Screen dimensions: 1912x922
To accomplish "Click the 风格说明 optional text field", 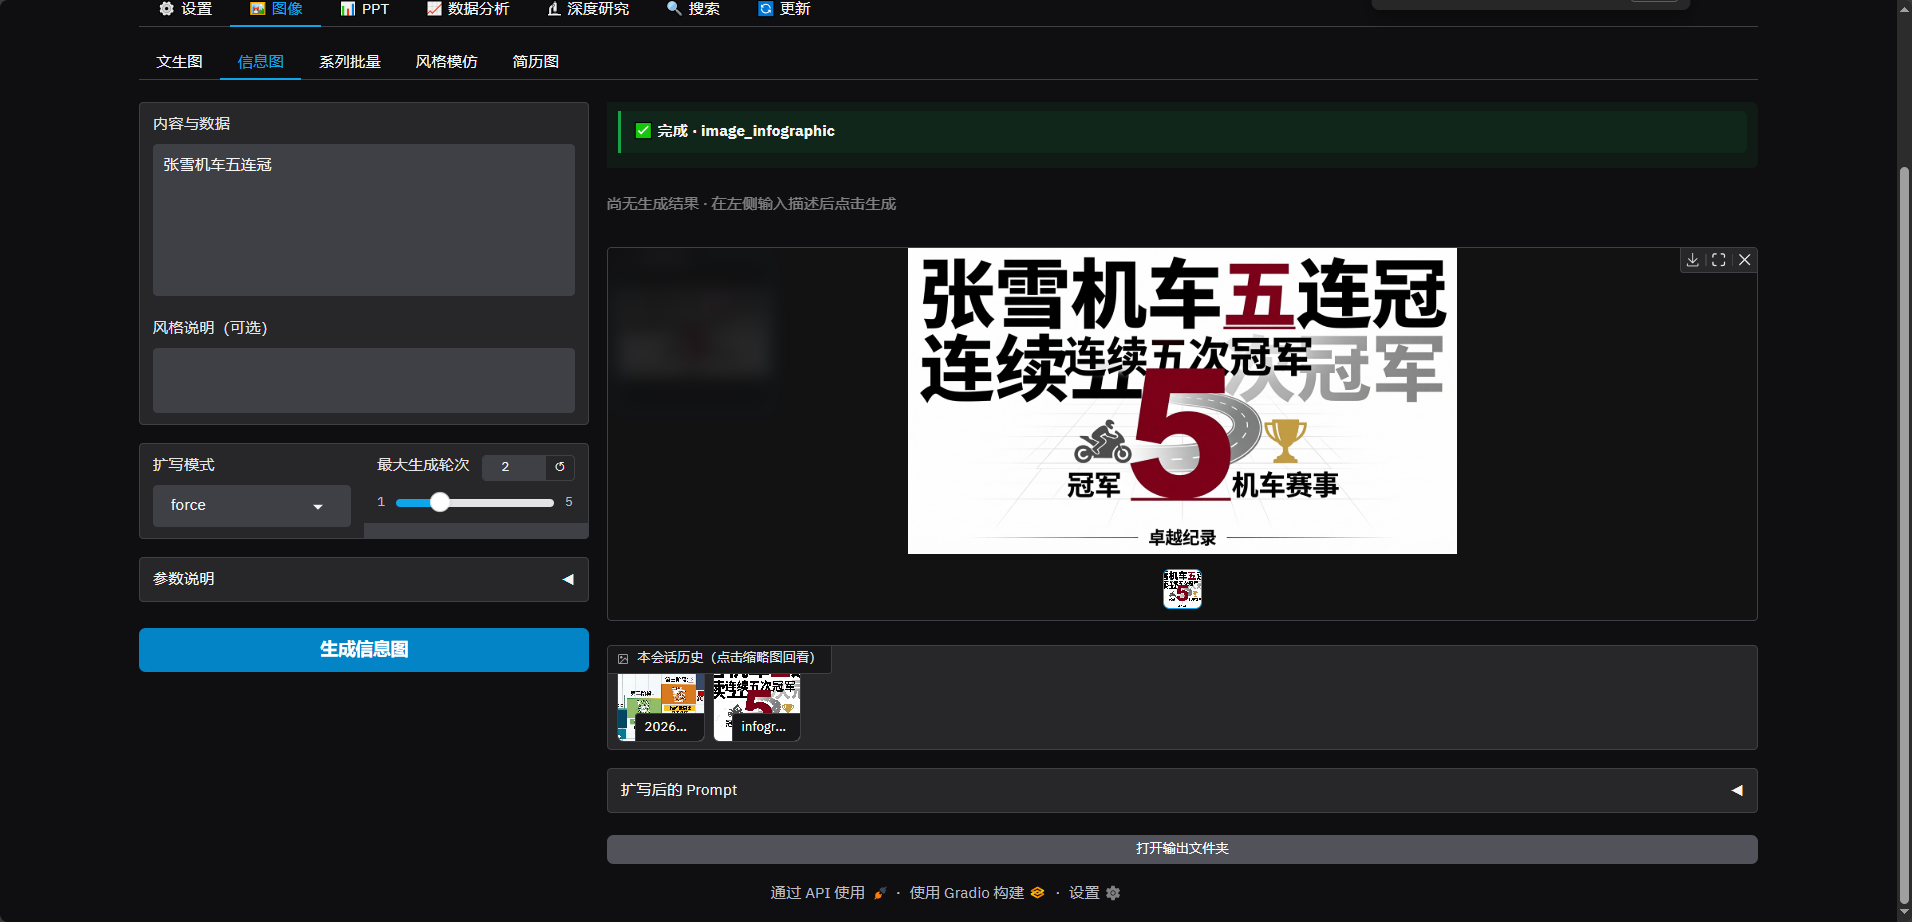I will (364, 380).
